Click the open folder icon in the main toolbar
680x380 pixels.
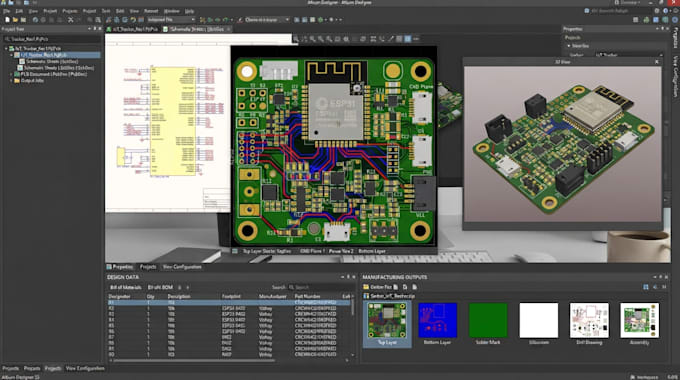(x=15, y=20)
